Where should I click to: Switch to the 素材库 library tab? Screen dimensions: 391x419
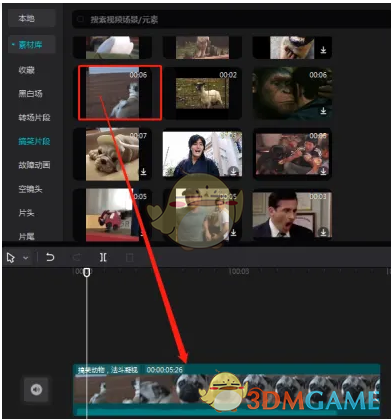coord(31,44)
